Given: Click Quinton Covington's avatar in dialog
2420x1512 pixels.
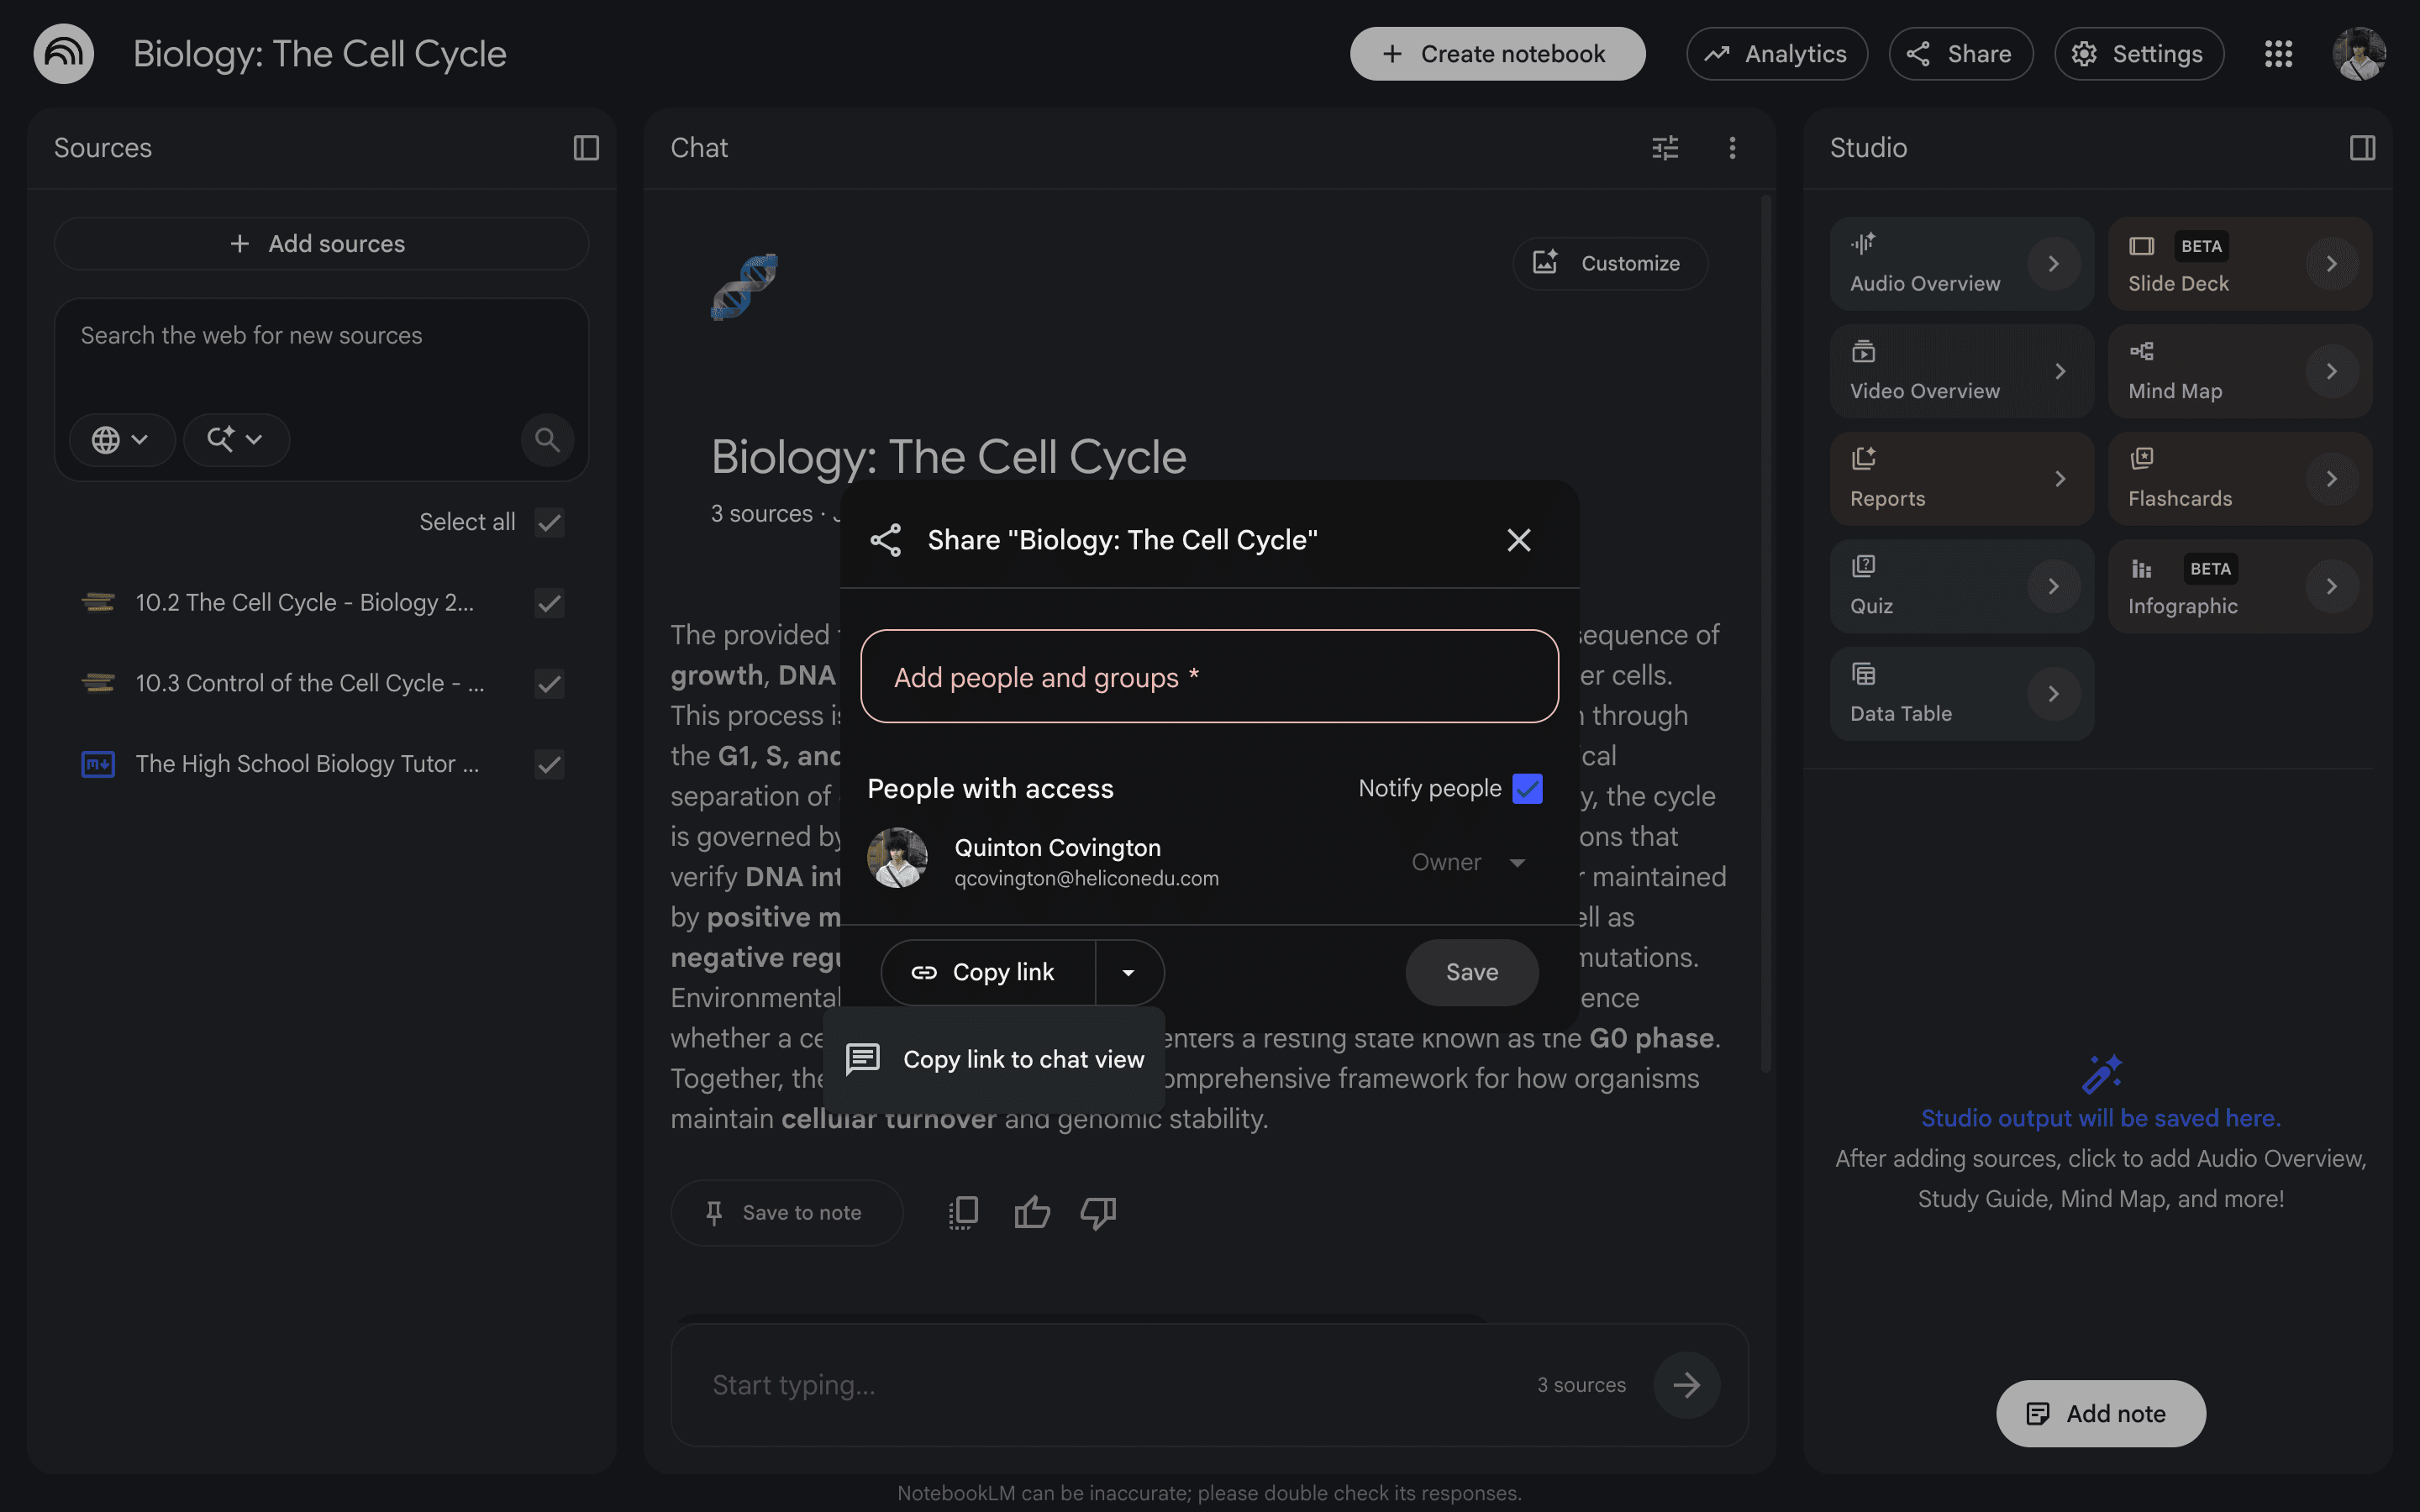Looking at the screenshot, I should coord(897,858).
